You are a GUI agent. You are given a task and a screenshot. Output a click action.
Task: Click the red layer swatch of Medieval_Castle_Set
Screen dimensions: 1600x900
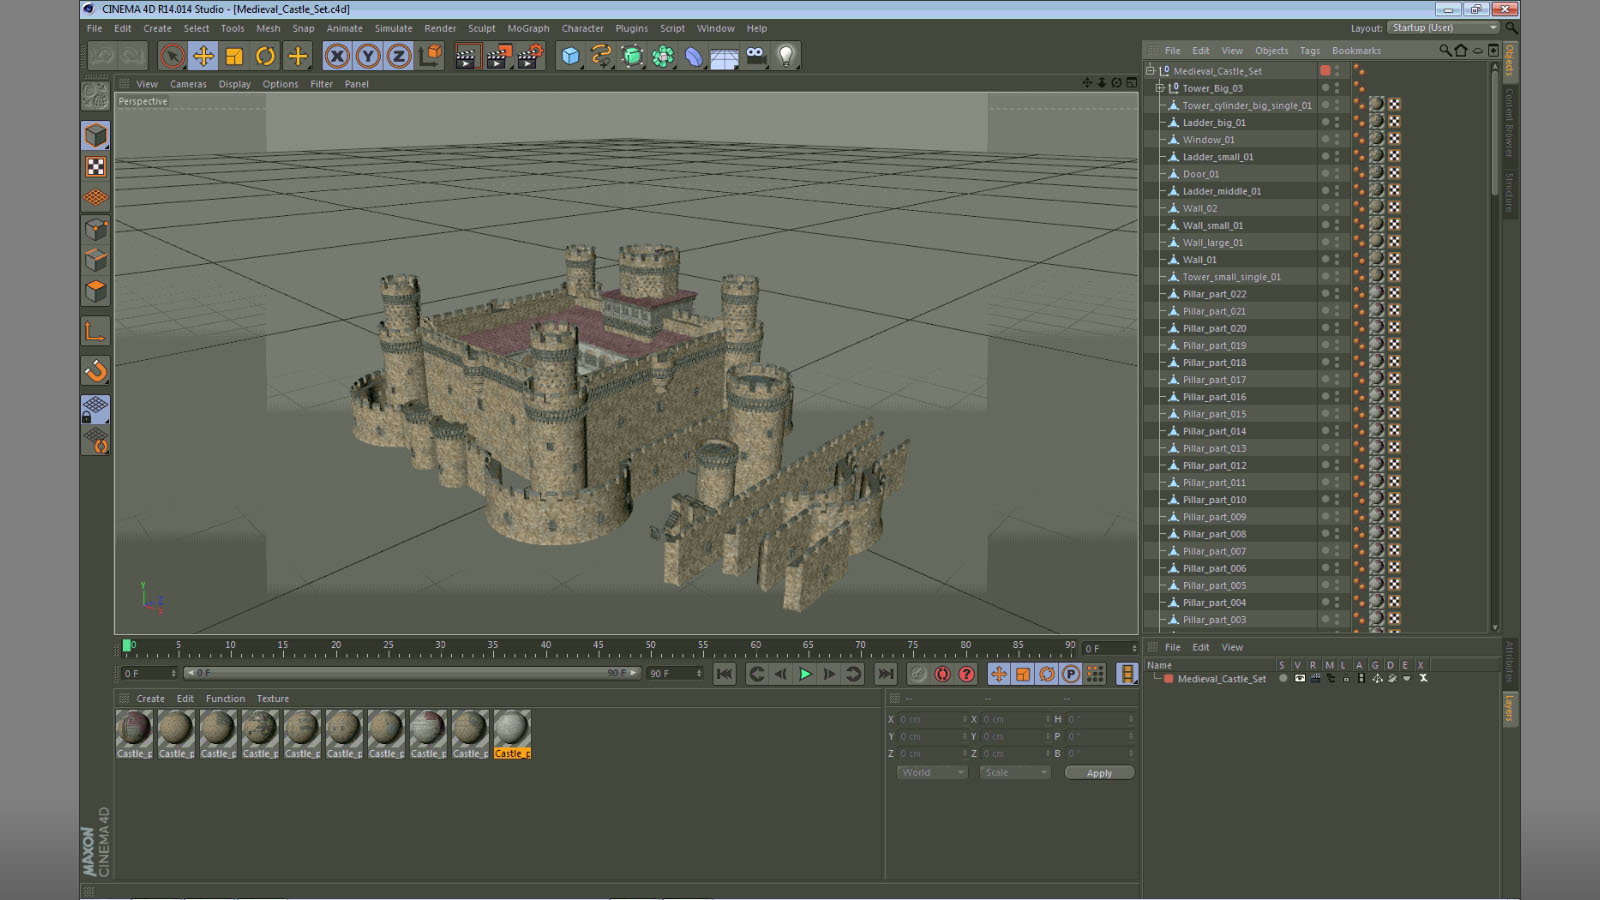coord(1325,71)
